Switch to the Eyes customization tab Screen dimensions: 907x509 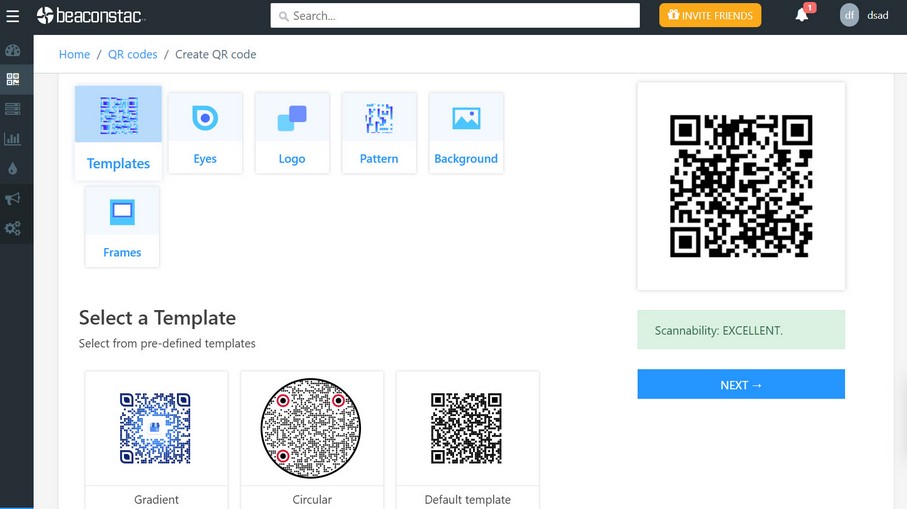pyautogui.click(x=205, y=133)
